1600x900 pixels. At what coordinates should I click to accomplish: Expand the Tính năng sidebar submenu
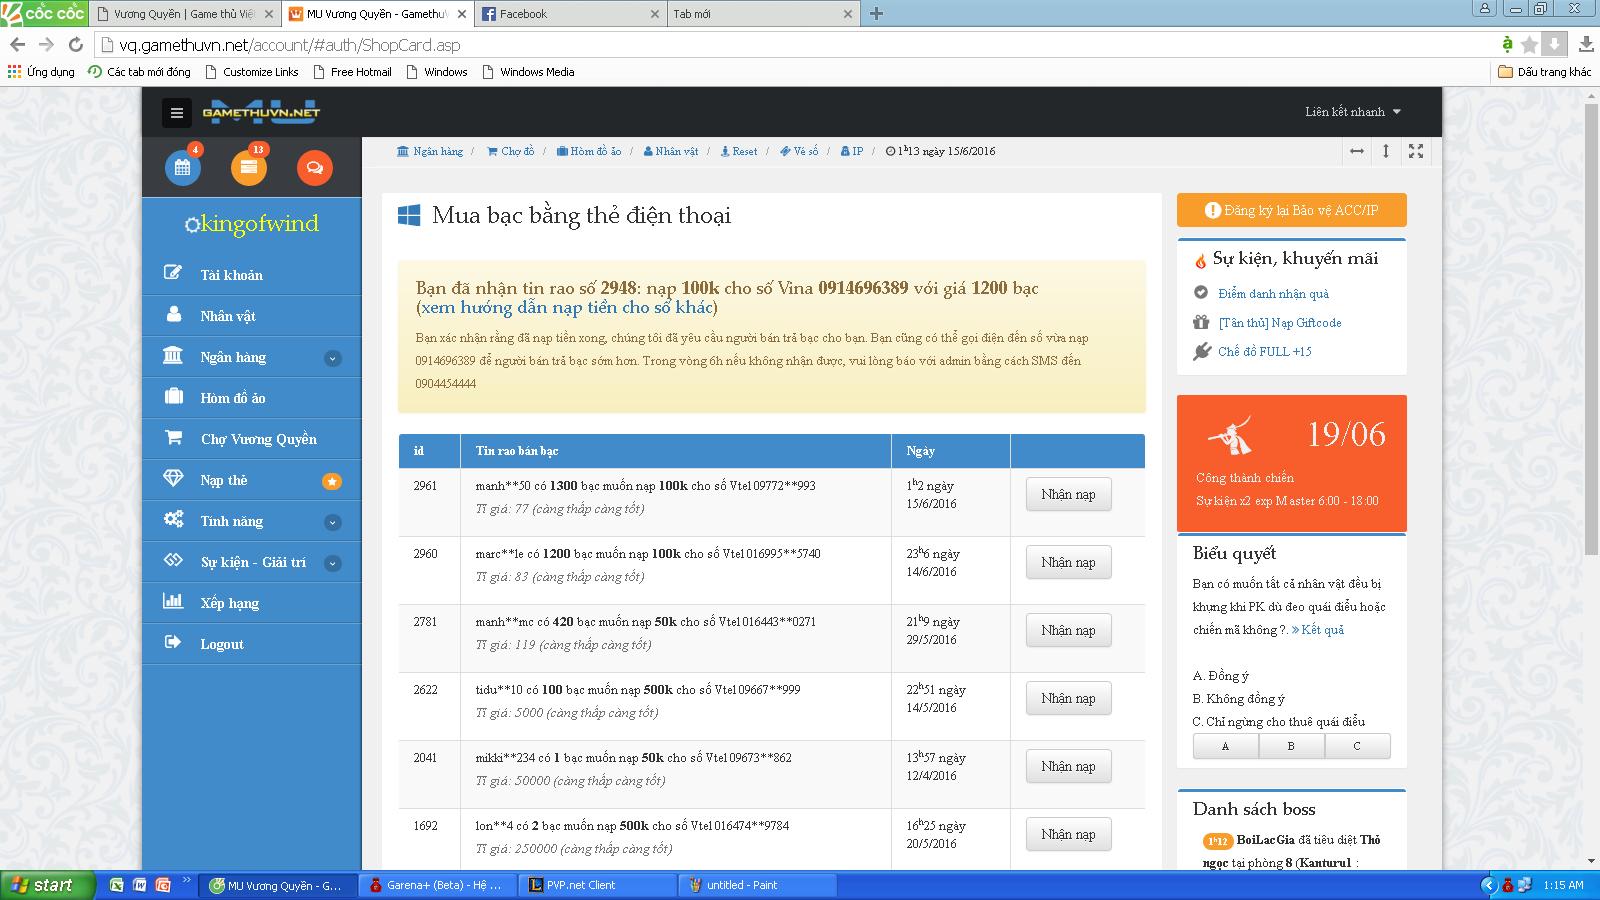pos(333,522)
